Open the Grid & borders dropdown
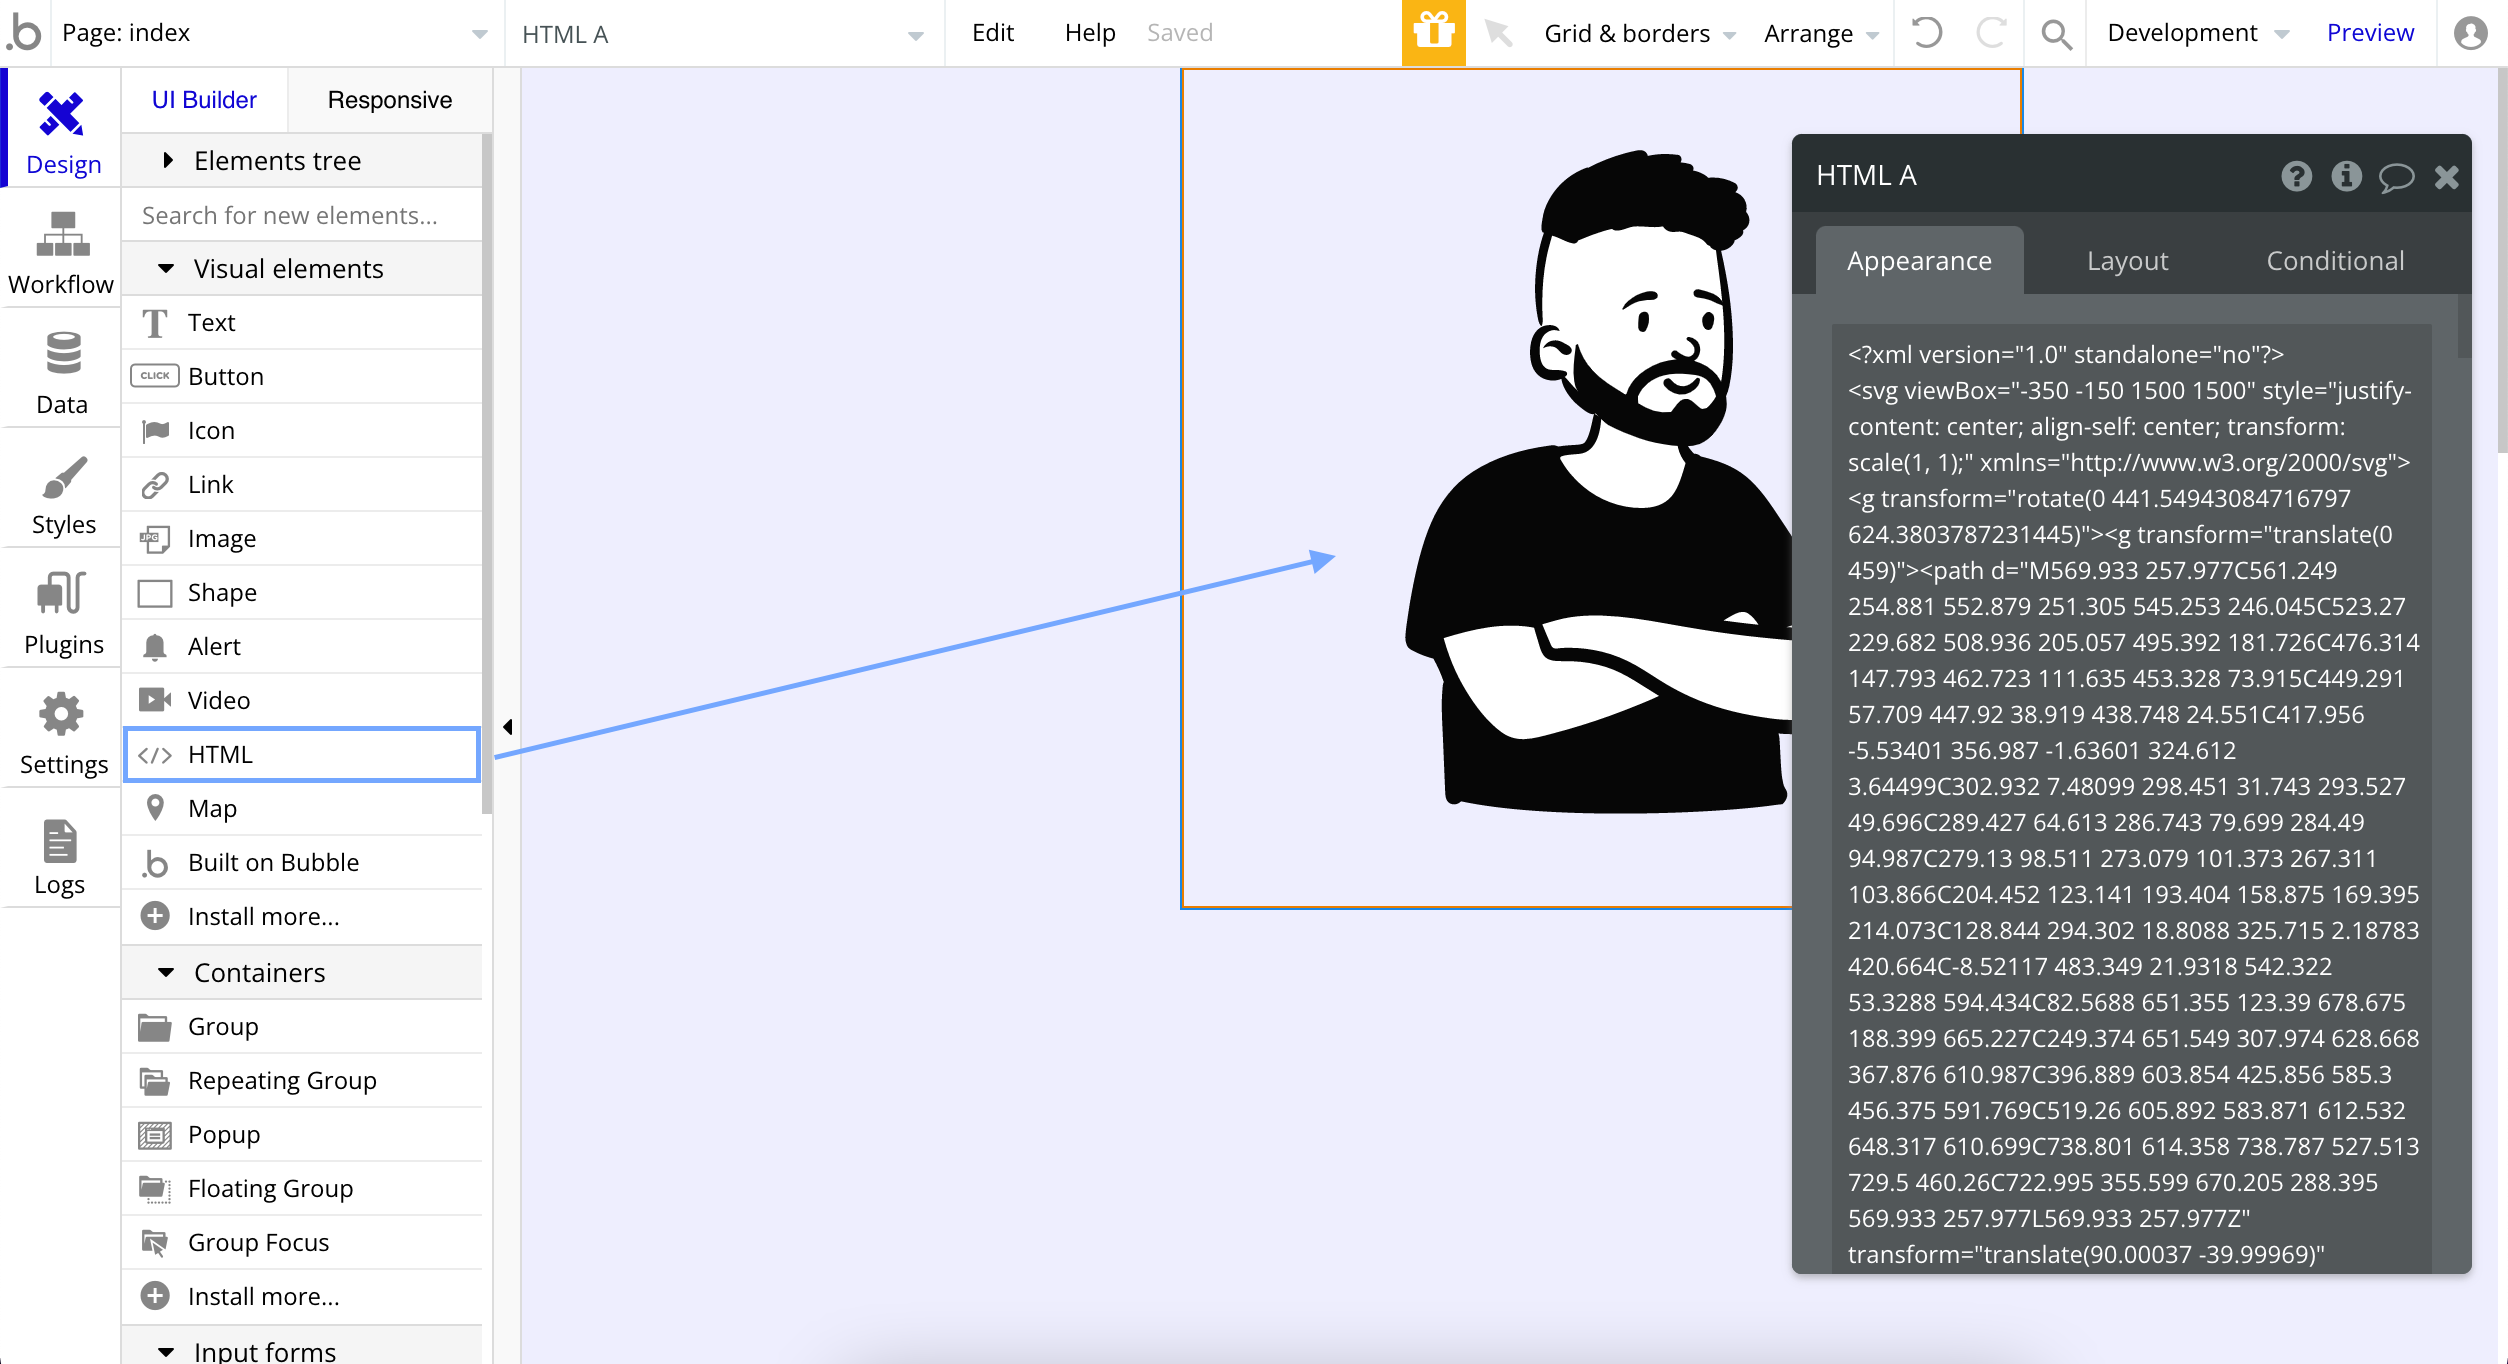The image size is (2508, 1364). pos(1638,33)
